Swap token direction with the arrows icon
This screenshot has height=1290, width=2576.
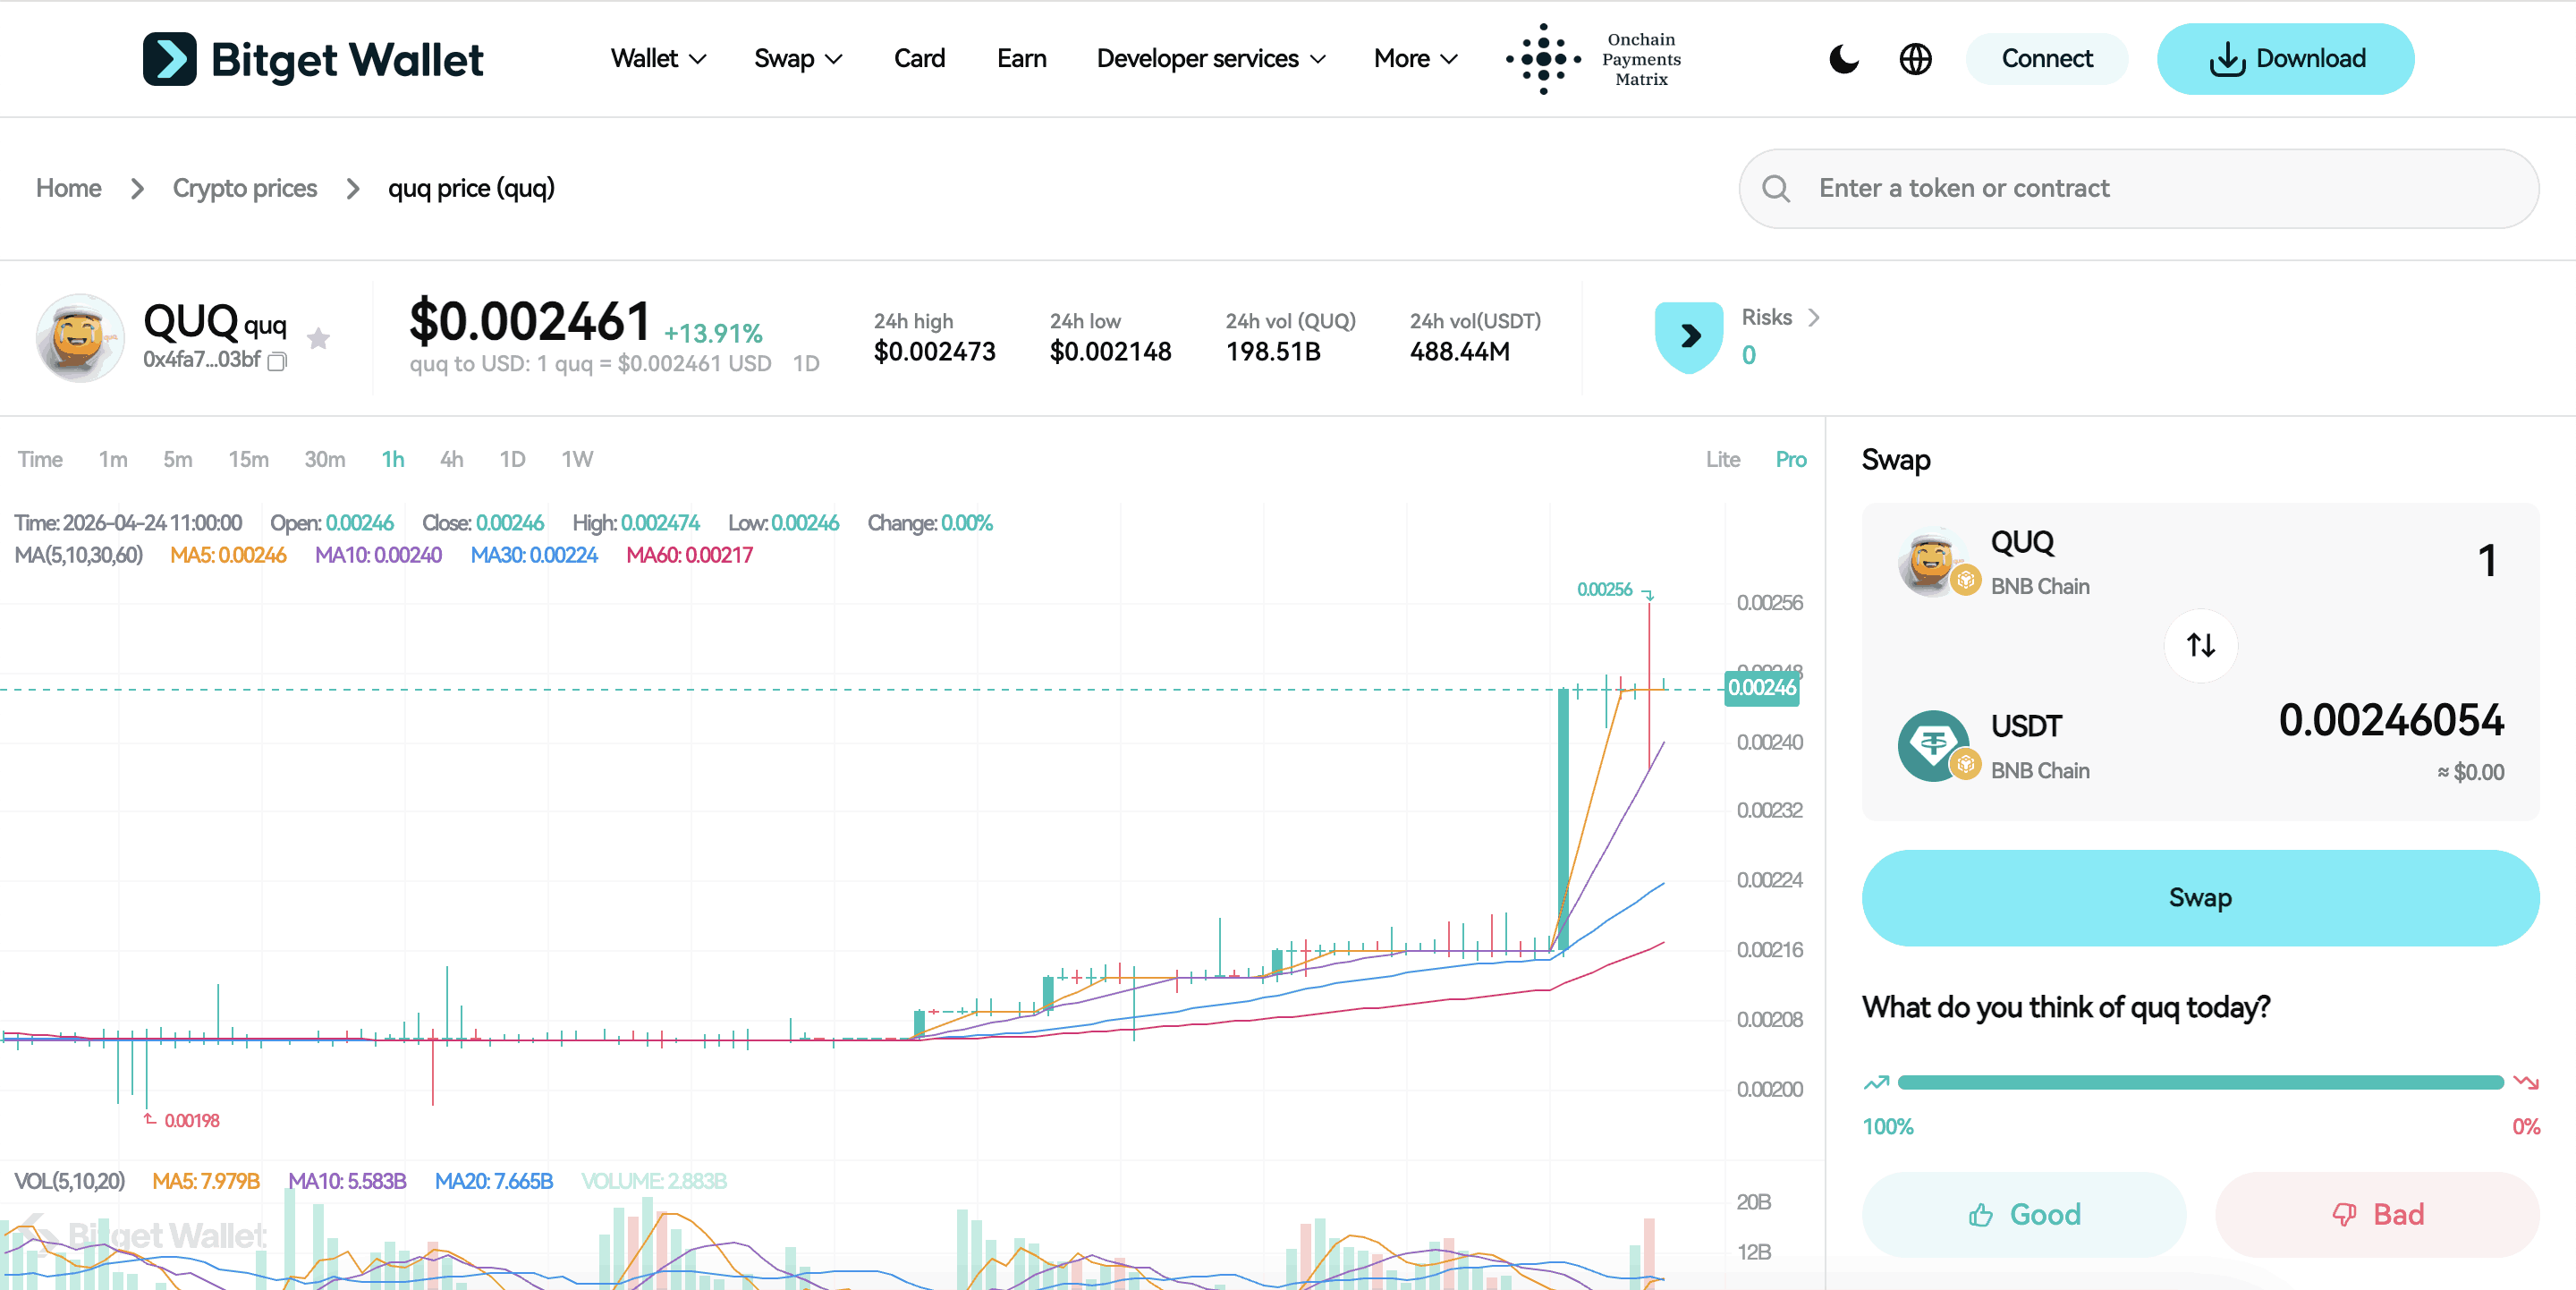[2200, 645]
